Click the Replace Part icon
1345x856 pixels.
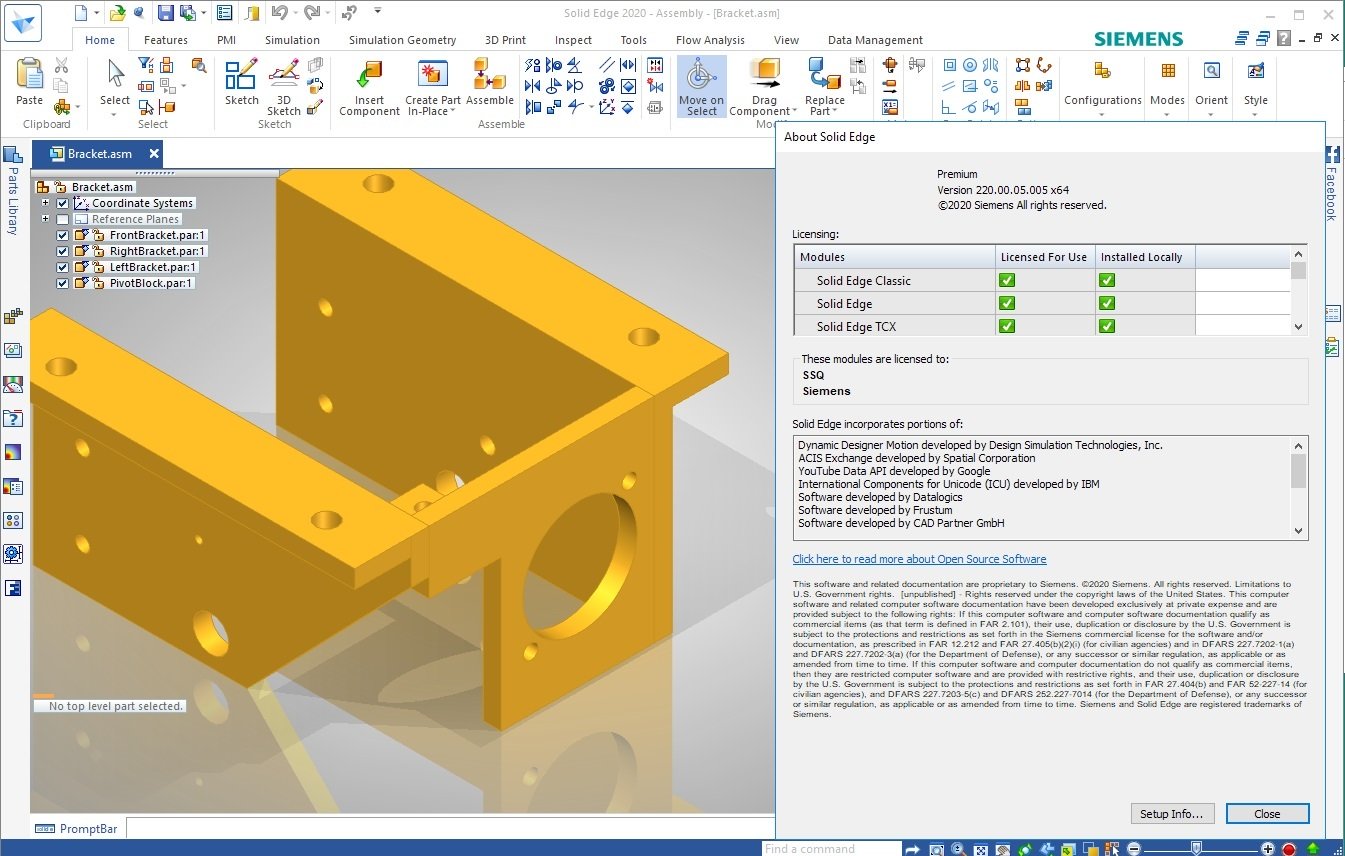pos(824,74)
